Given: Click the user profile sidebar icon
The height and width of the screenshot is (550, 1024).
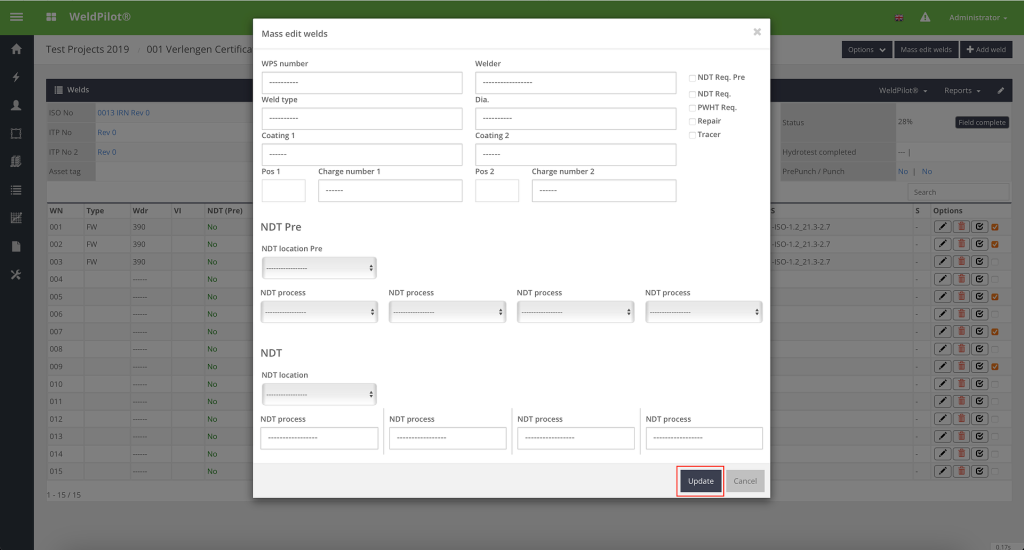Looking at the screenshot, I should (x=16, y=105).
